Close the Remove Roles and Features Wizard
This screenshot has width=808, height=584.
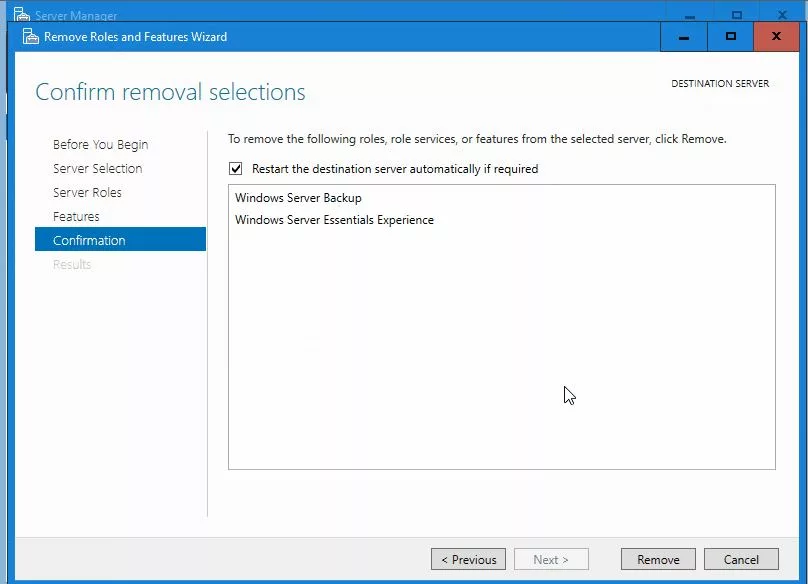pyautogui.click(x=777, y=37)
